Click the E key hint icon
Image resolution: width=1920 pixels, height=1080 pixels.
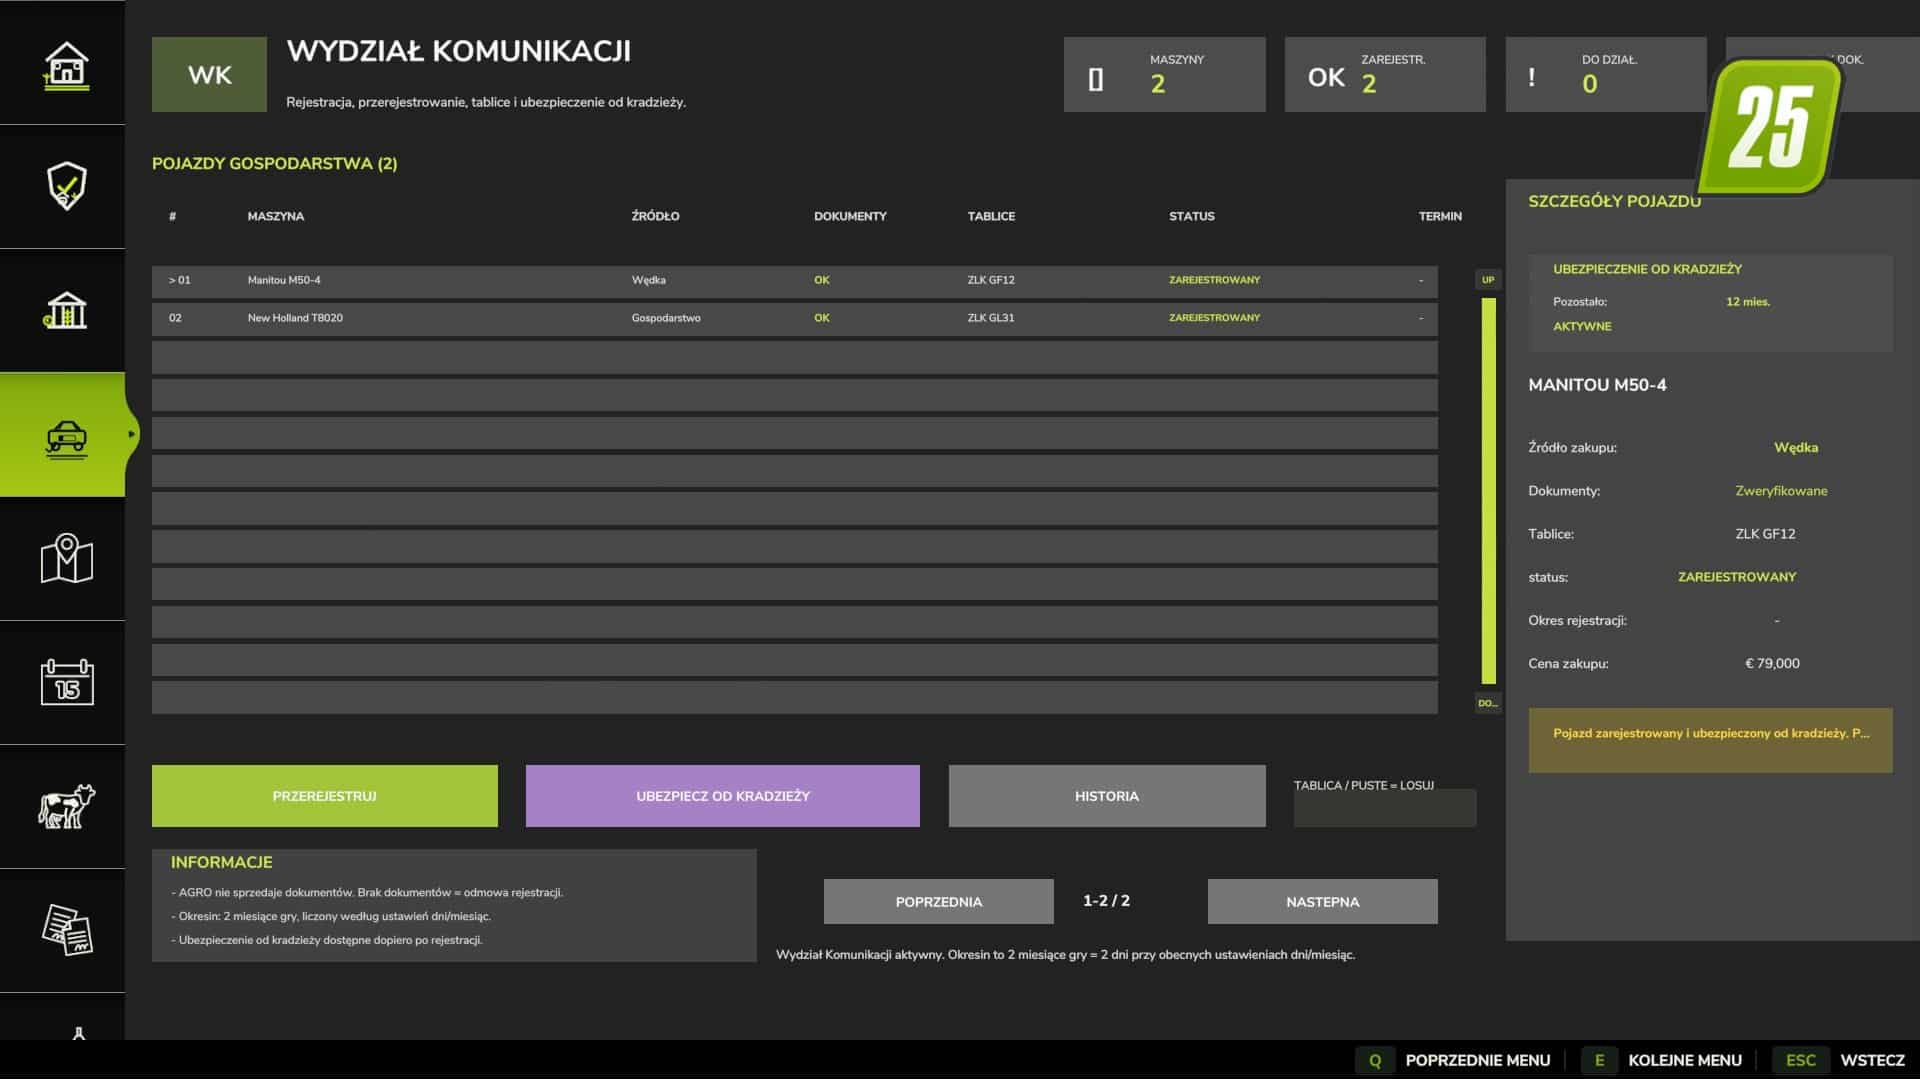coord(1599,1060)
